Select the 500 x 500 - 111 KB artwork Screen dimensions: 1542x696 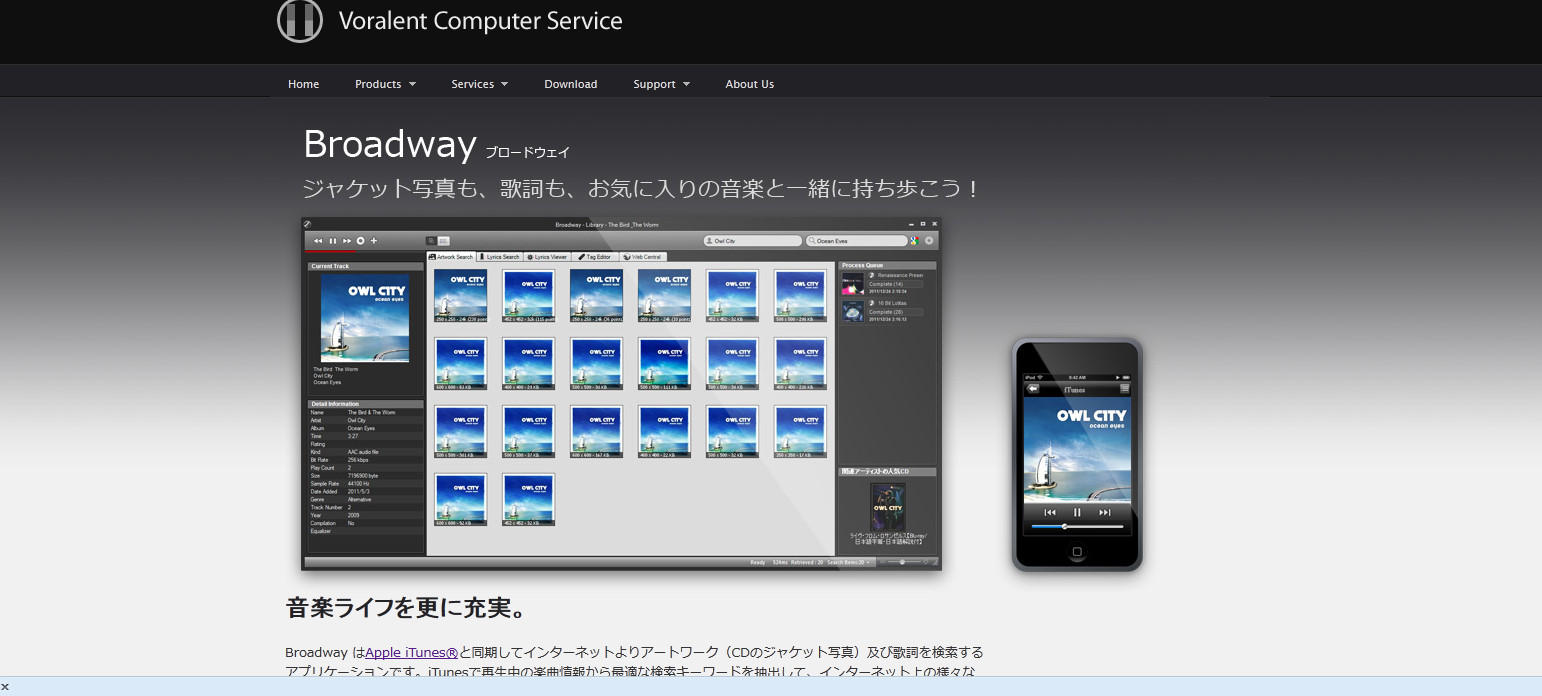point(664,364)
